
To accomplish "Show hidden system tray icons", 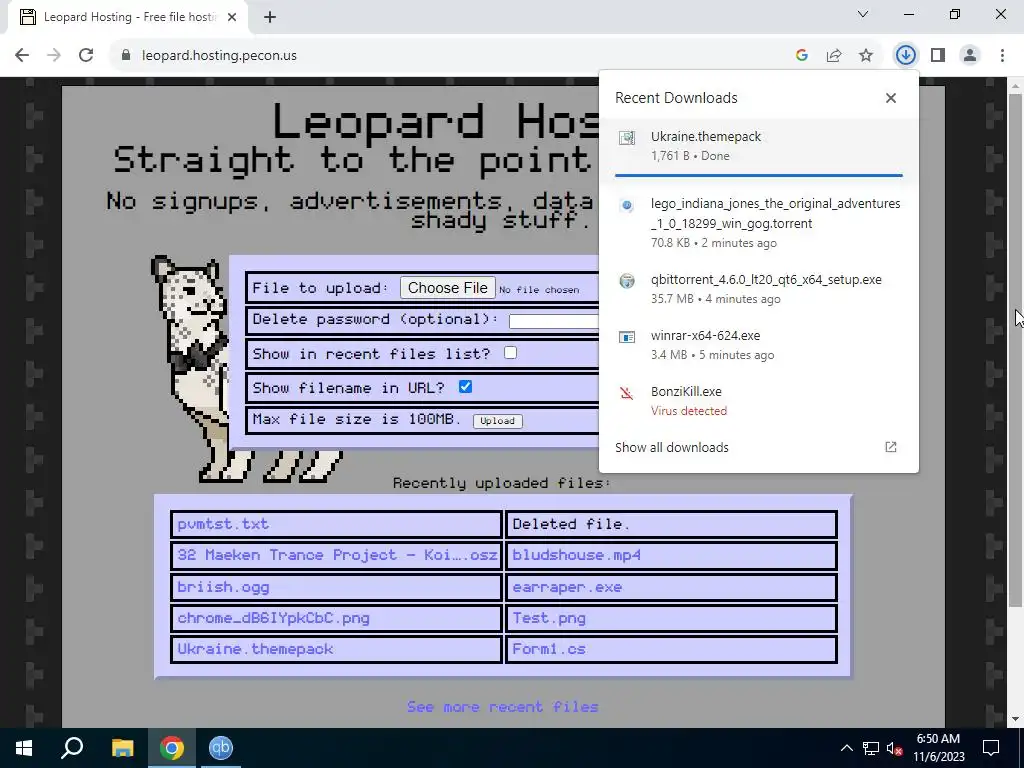I will (x=846, y=748).
